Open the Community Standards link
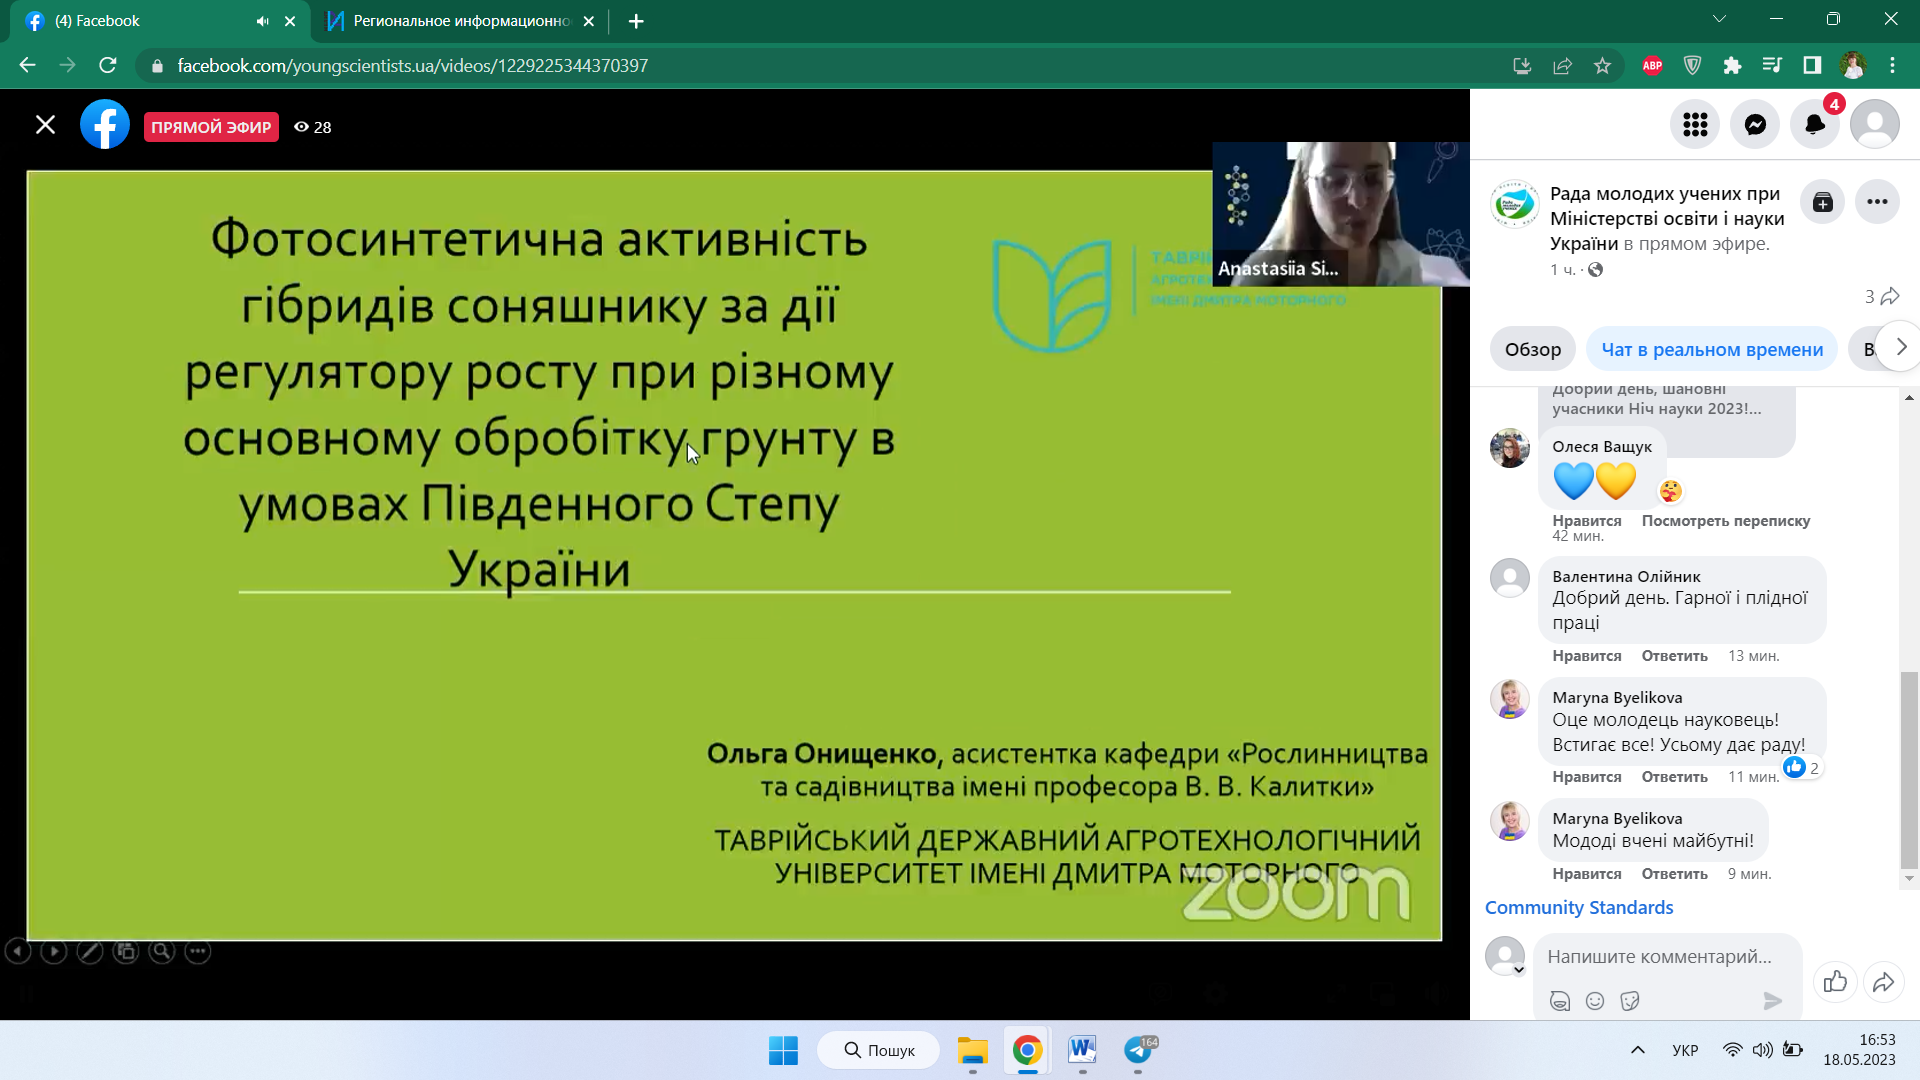This screenshot has width=1920, height=1080. click(x=1578, y=907)
